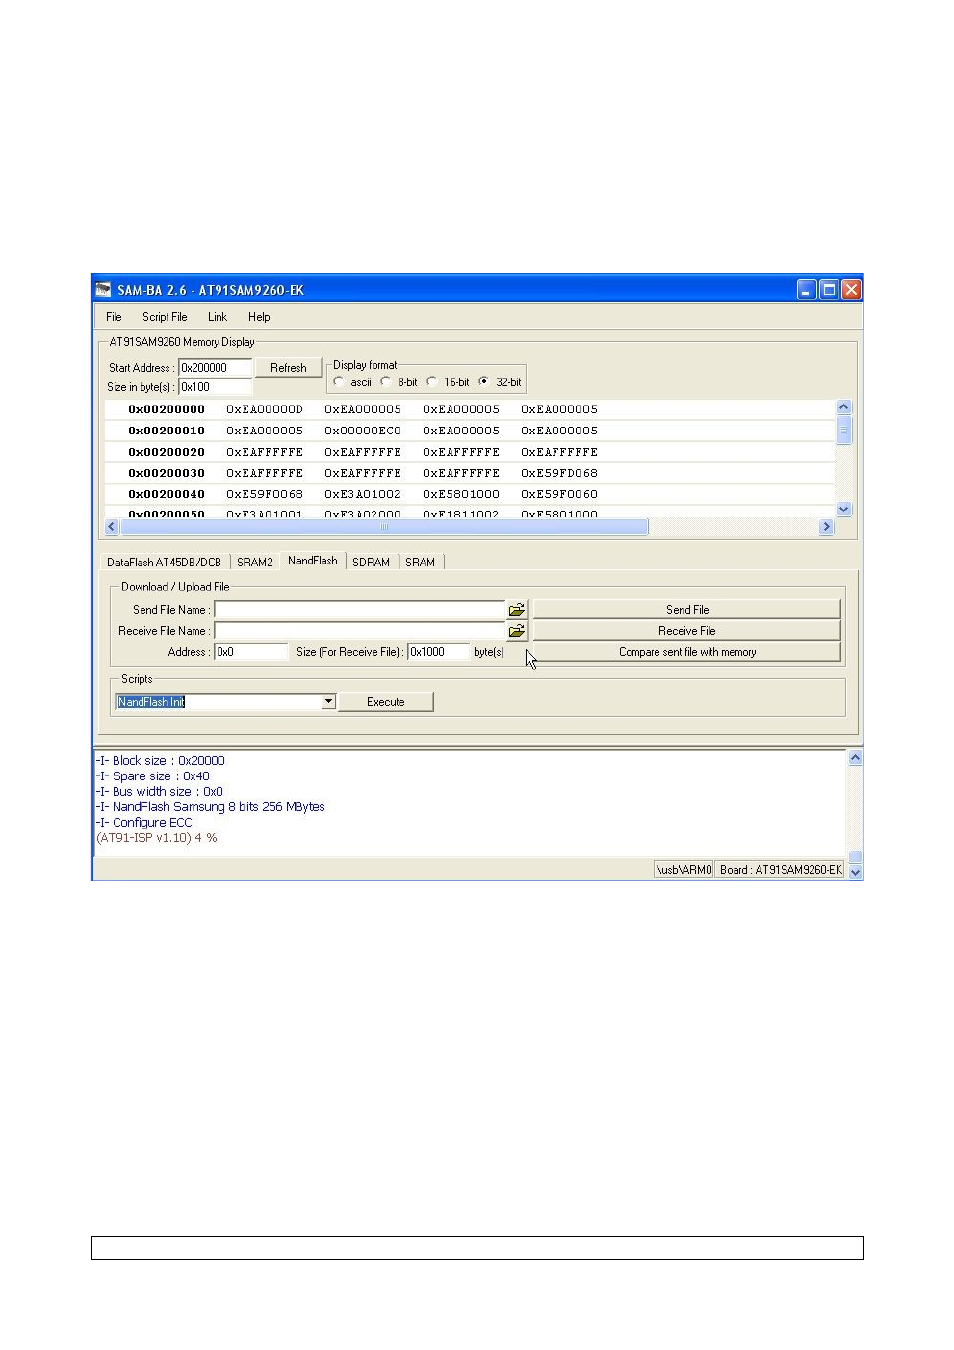Viewport: 954px width, 1350px height.
Task: Open the File menu
Action: coord(114,317)
